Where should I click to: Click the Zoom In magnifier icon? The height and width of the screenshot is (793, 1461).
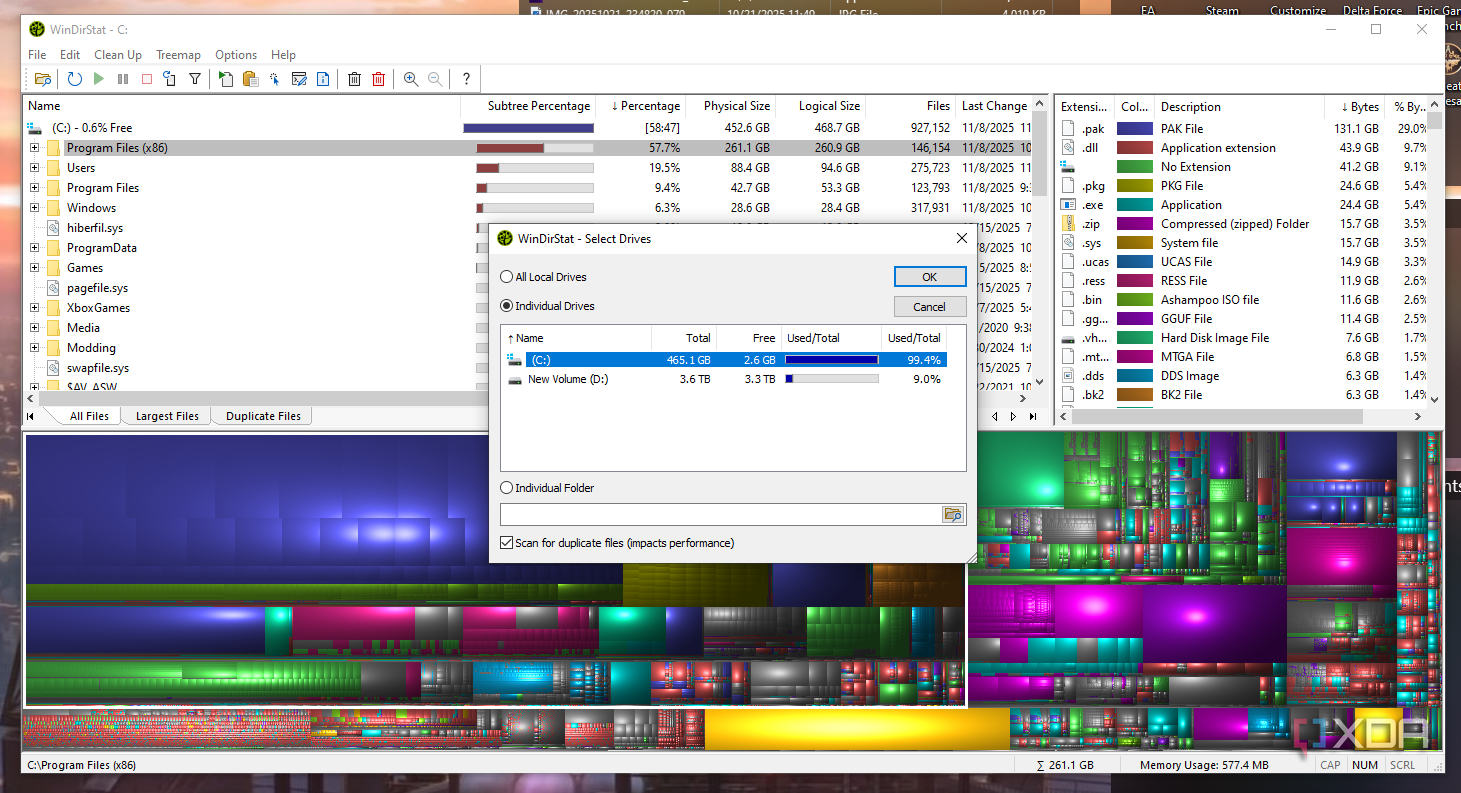pyautogui.click(x=411, y=79)
